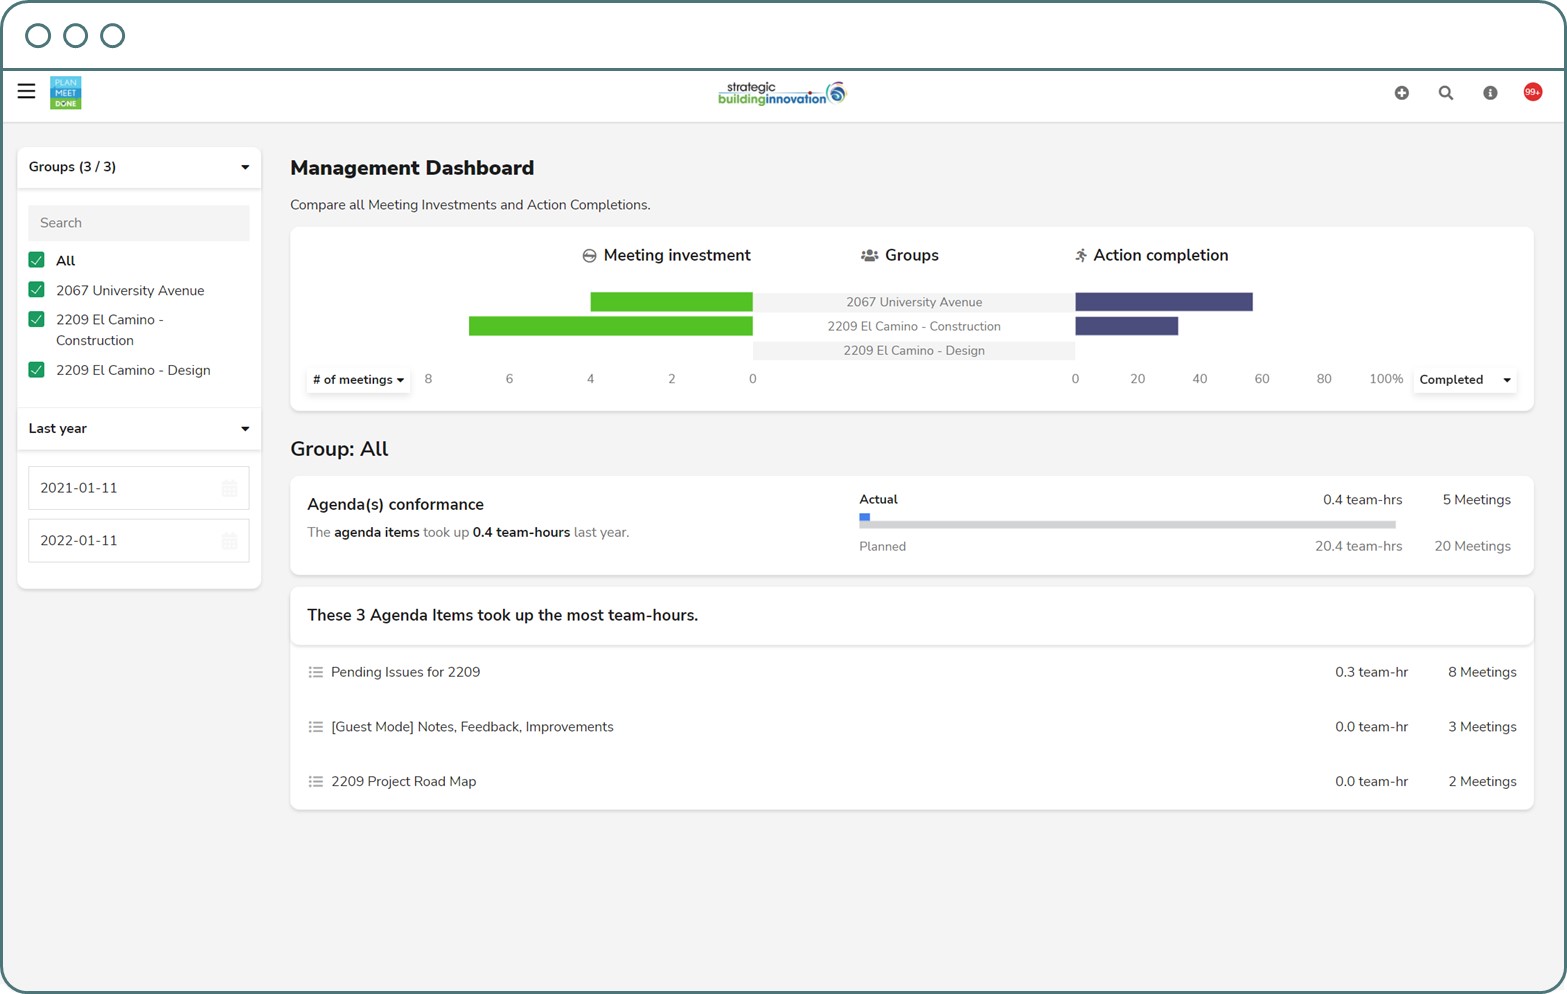
Task: Open Guest Mode Notes, Feedback, Improvements item
Action: (x=472, y=727)
